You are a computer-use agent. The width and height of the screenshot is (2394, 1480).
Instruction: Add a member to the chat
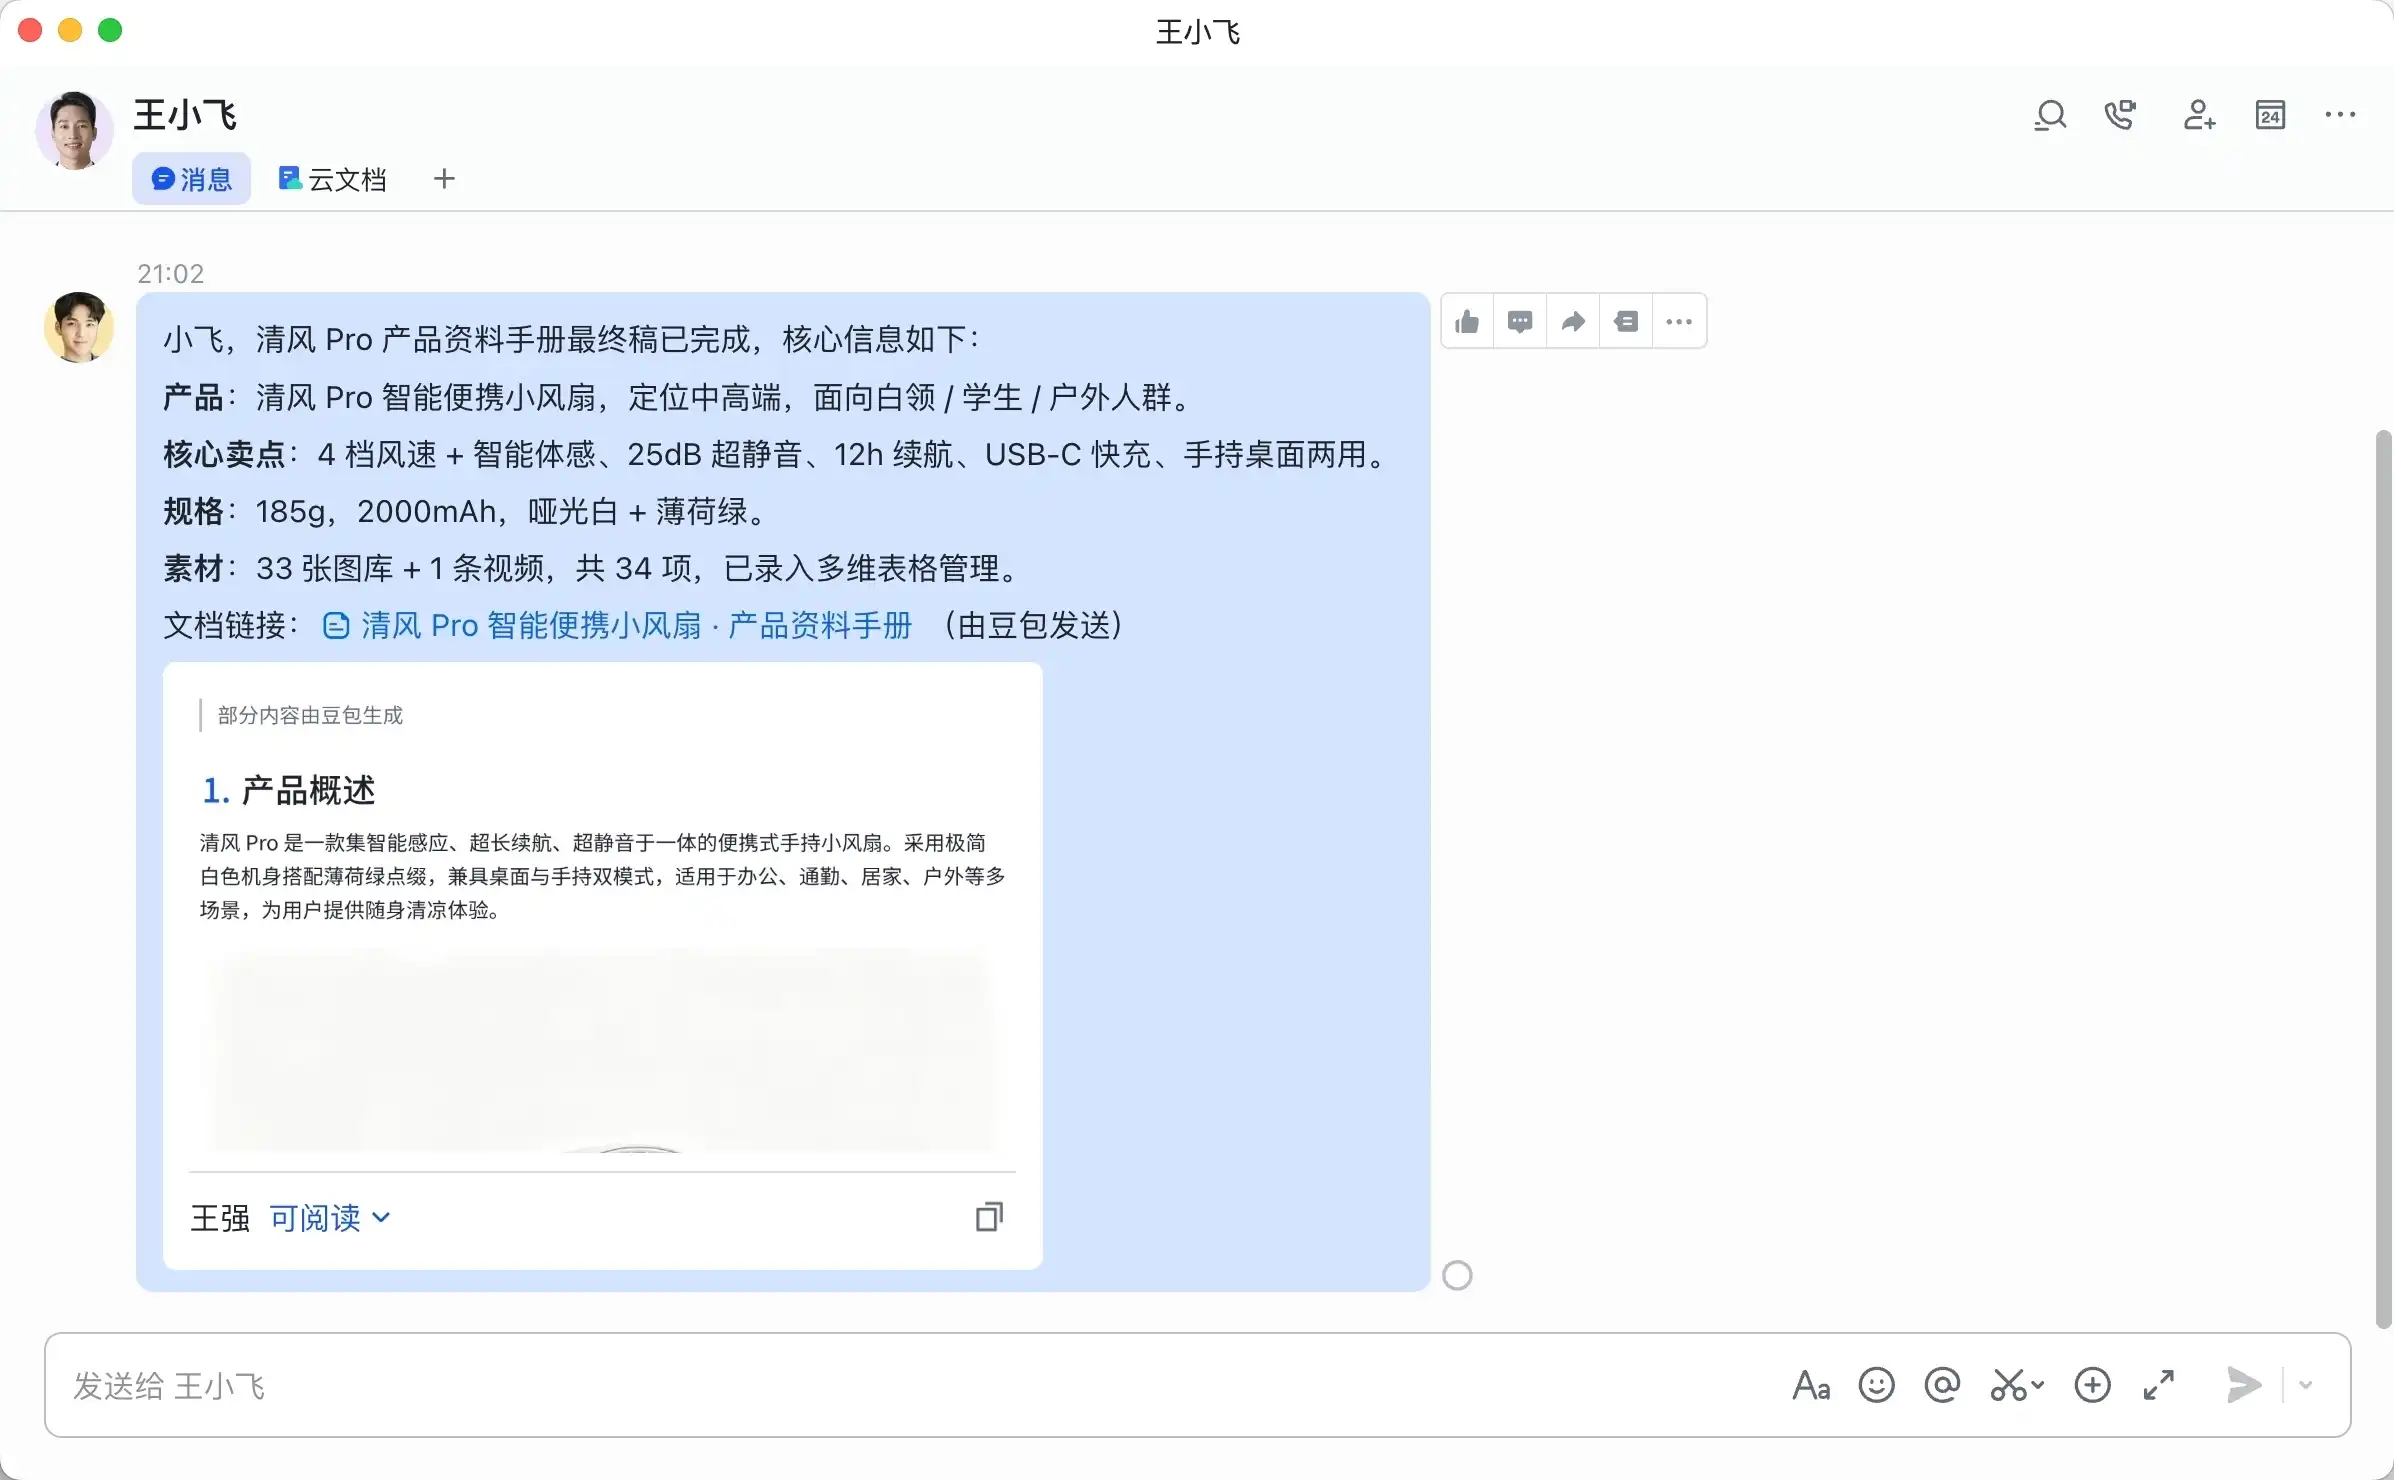(2198, 116)
